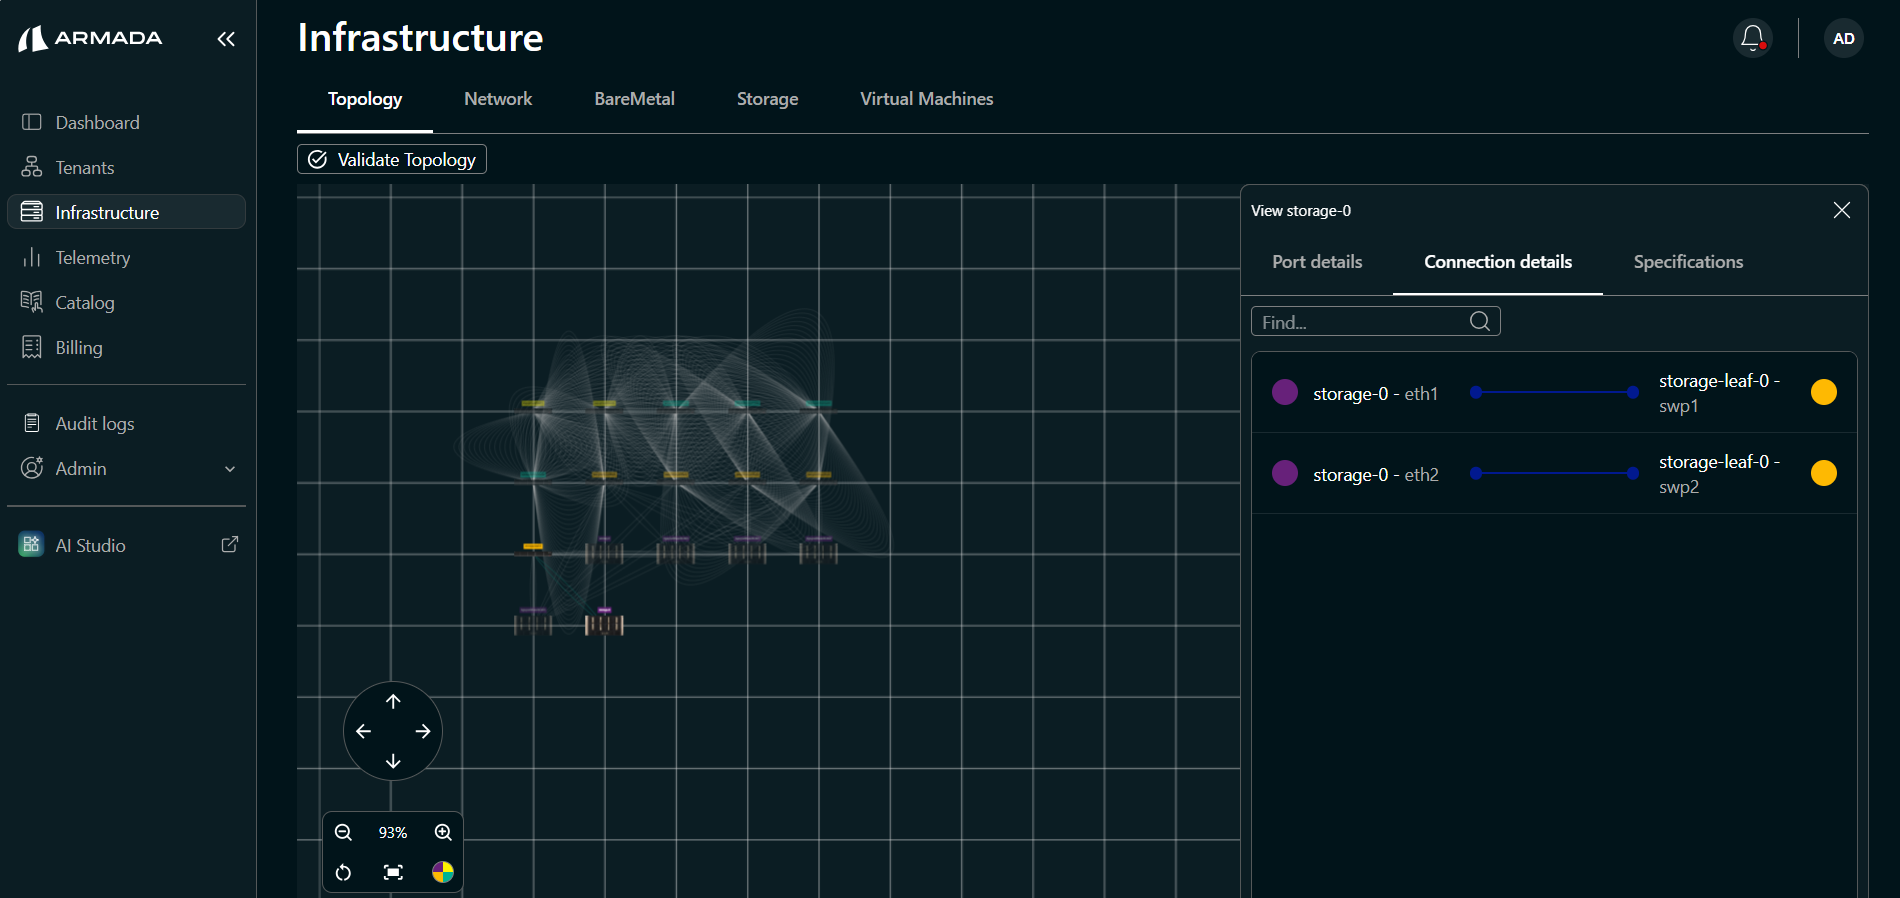Open the color legend wheel
This screenshot has height=898, width=1900.
point(443,873)
